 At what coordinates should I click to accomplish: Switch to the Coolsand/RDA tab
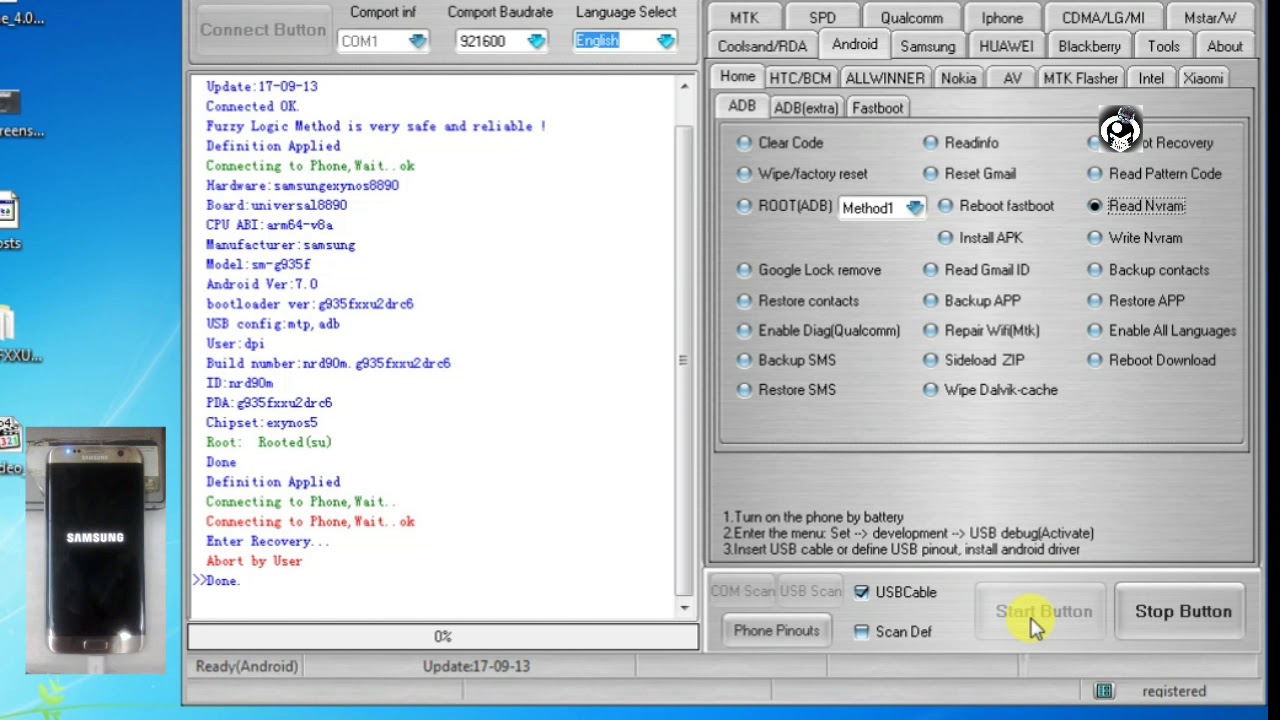[762, 46]
